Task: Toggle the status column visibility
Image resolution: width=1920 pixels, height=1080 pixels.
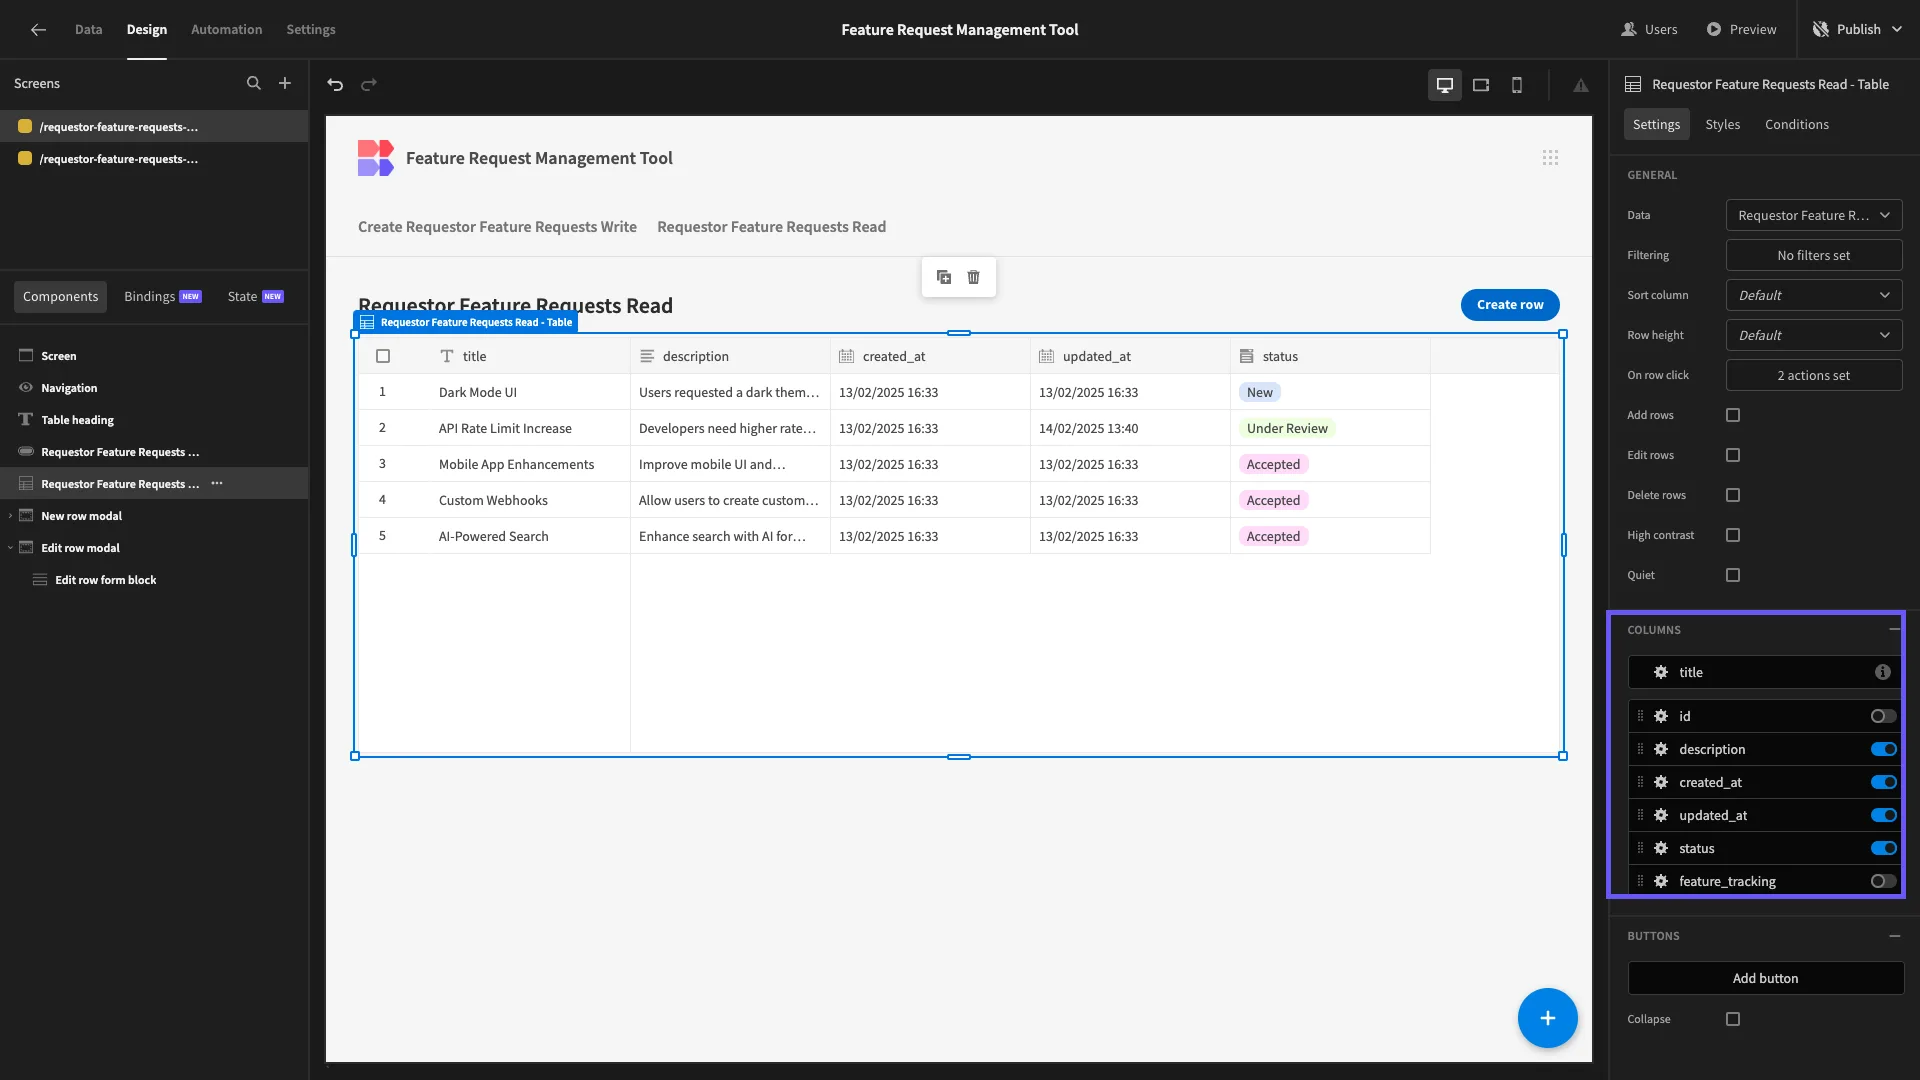Action: (x=1883, y=848)
